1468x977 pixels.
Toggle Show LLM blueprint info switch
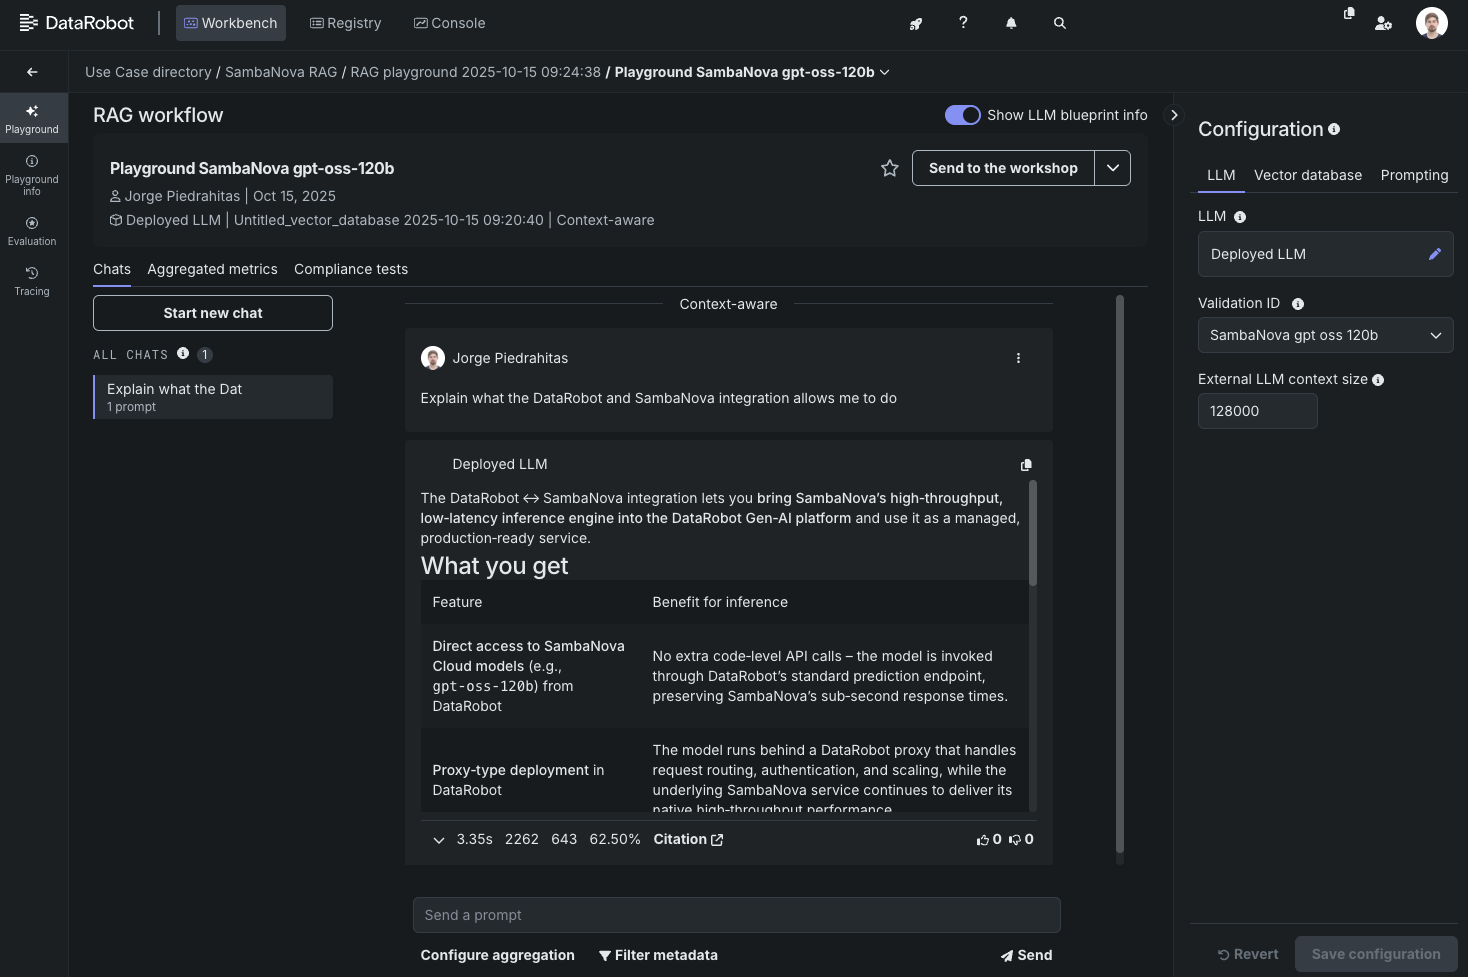point(963,115)
